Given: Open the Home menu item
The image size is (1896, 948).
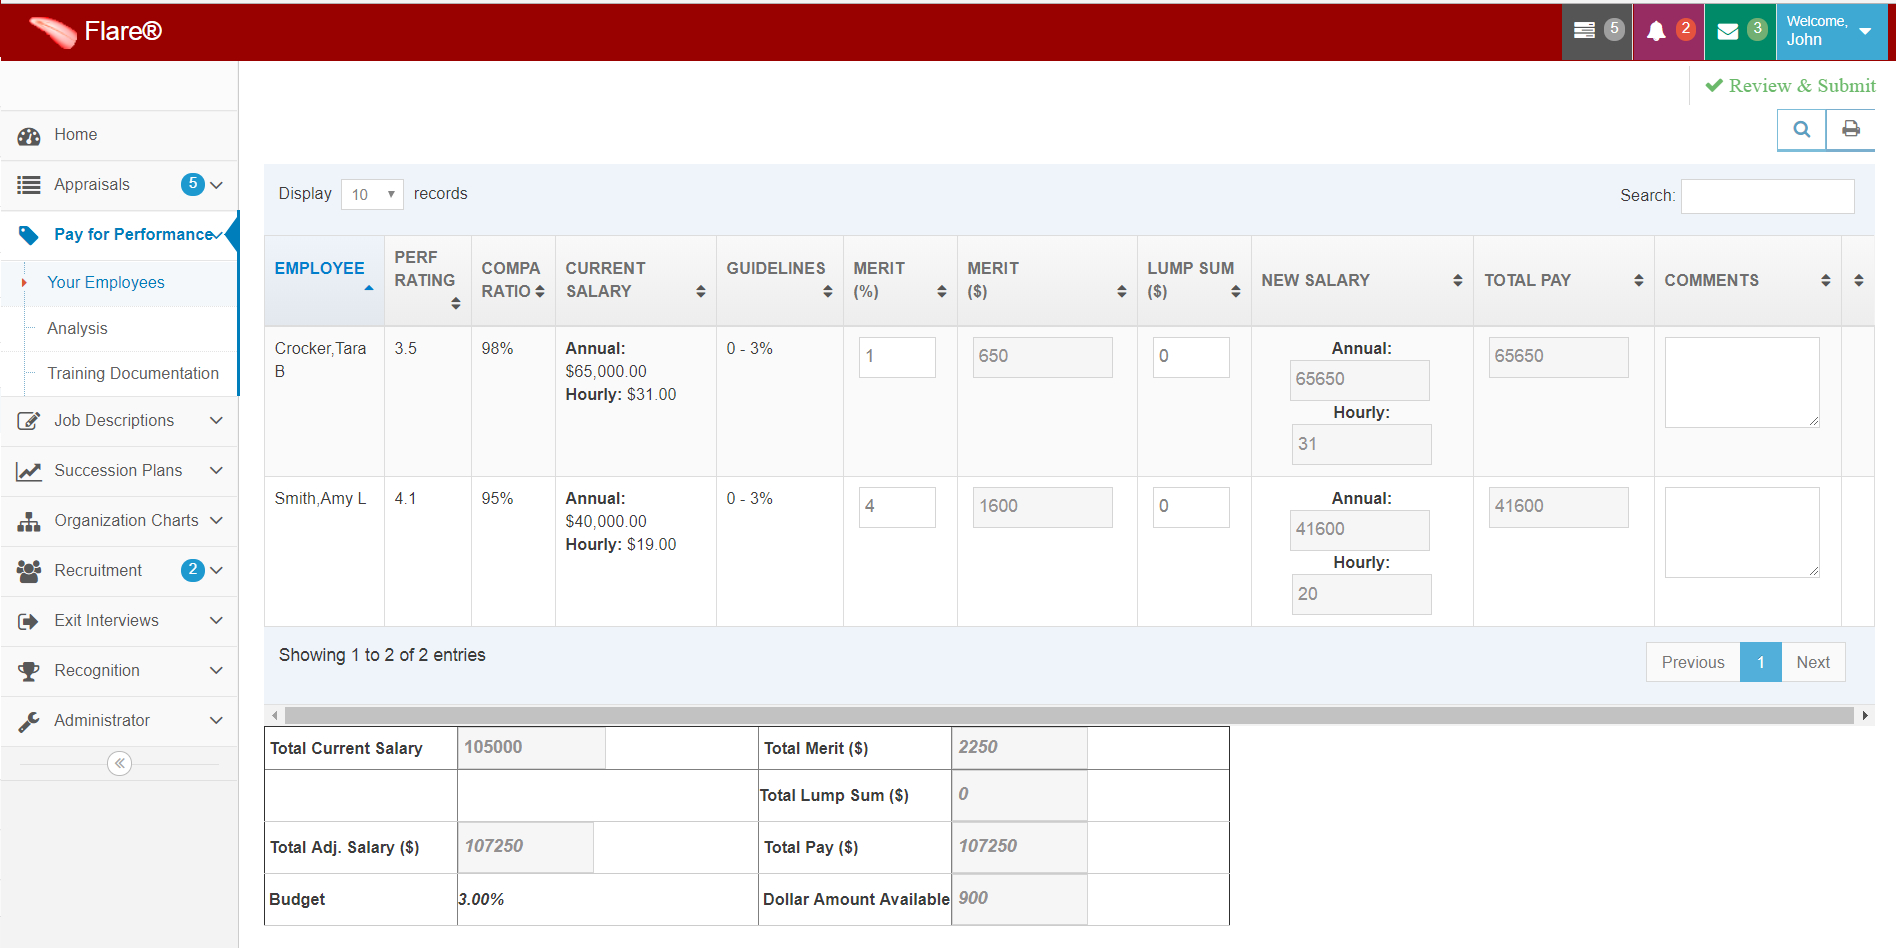Looking at the screenshot, I should click(119, 135).
